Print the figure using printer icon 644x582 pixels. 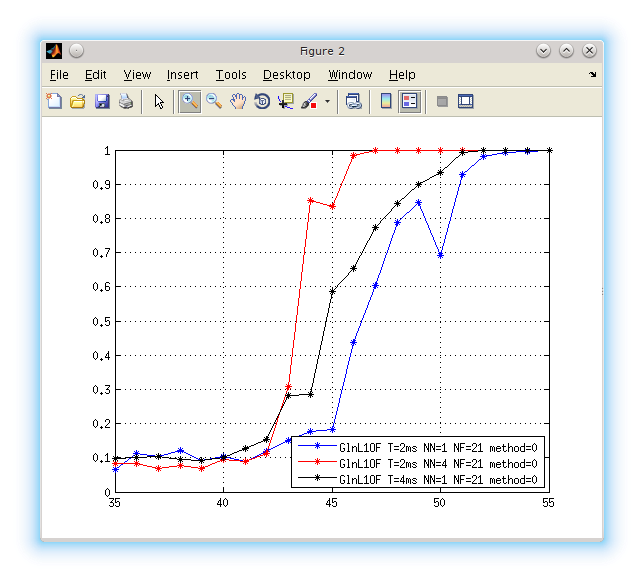point(126,101)
